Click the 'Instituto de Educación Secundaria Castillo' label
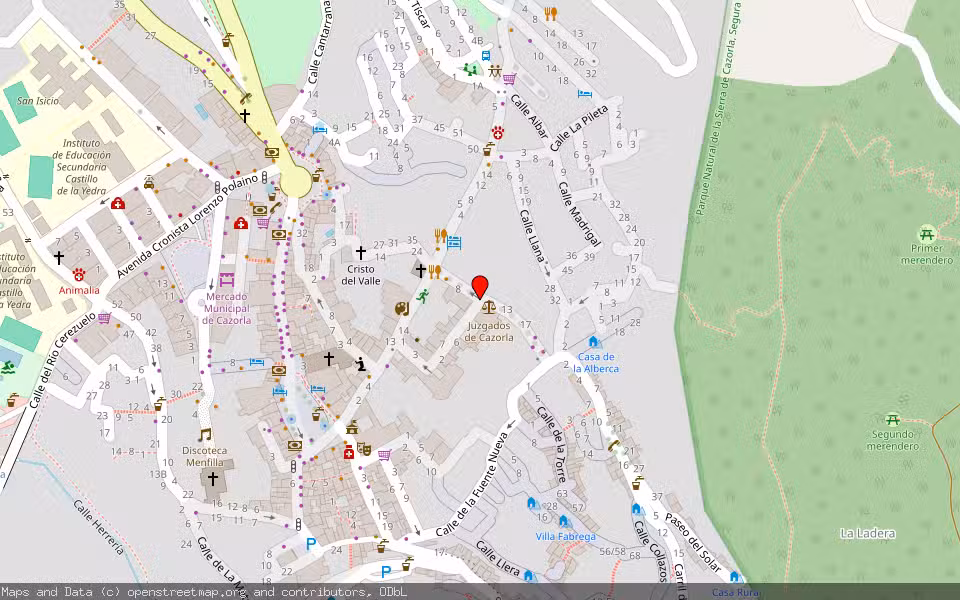This screenshot has width=960, height=600. click(81, 167)
